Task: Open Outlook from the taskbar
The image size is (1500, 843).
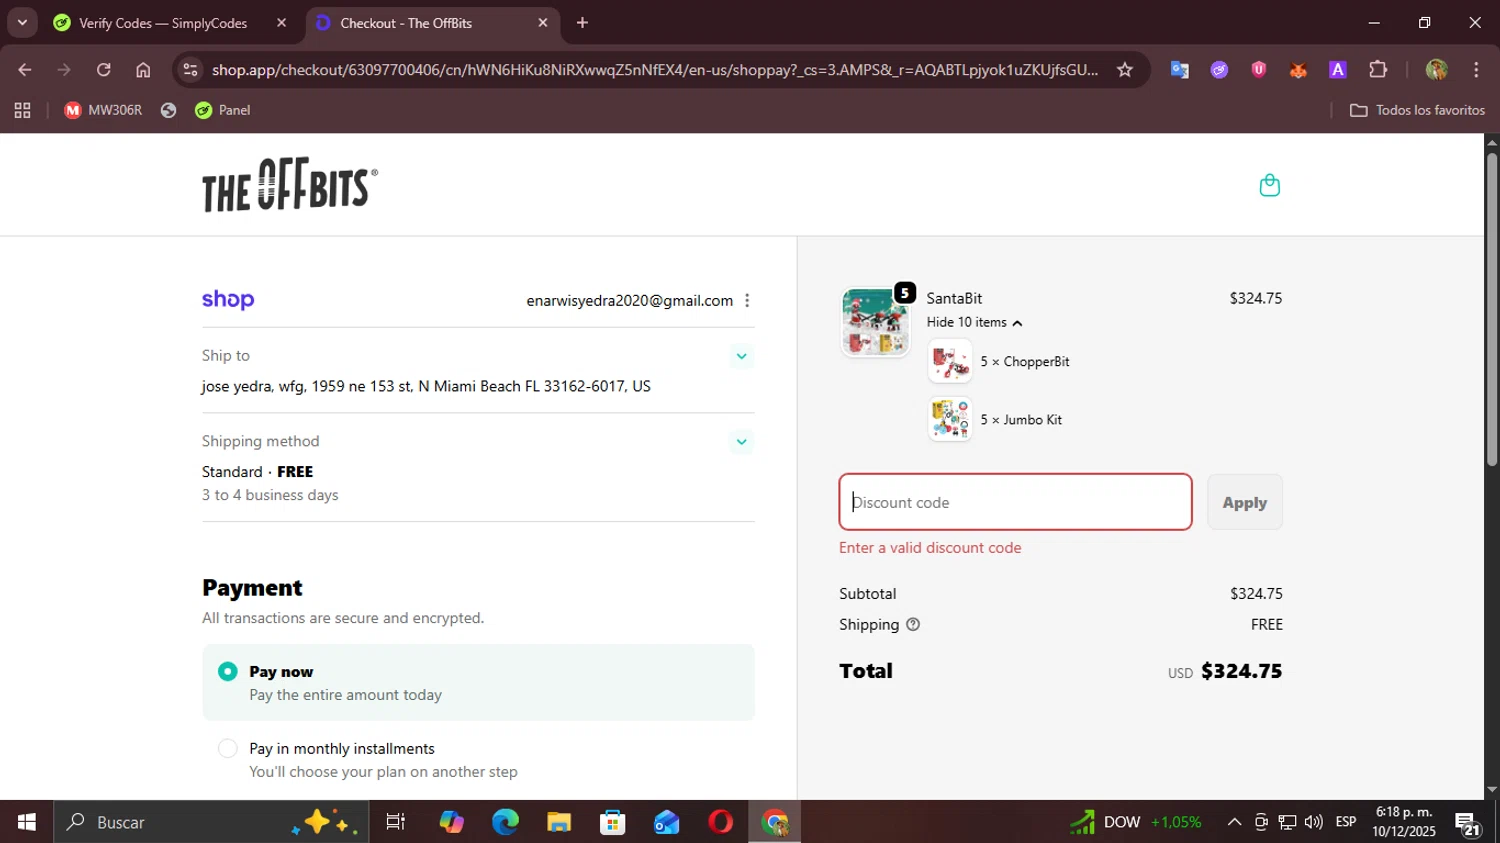Action: click(x=666, y=822)
